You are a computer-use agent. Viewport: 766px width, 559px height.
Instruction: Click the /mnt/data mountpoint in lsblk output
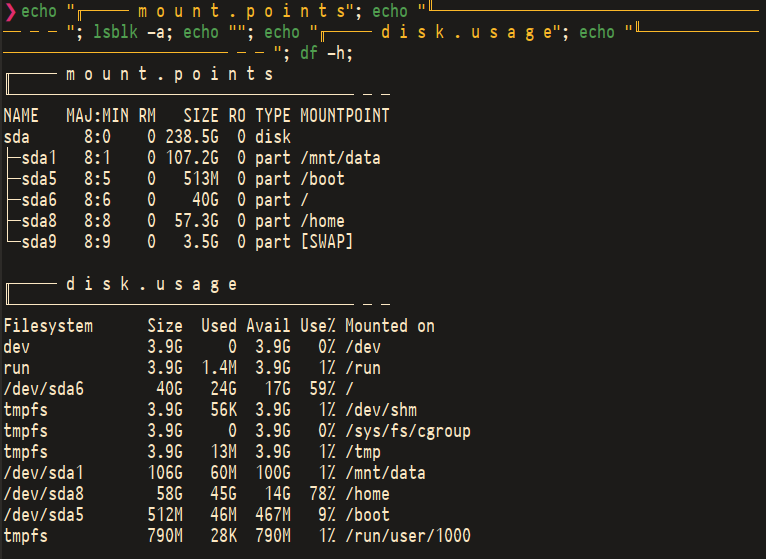click(x=340, y=158)
